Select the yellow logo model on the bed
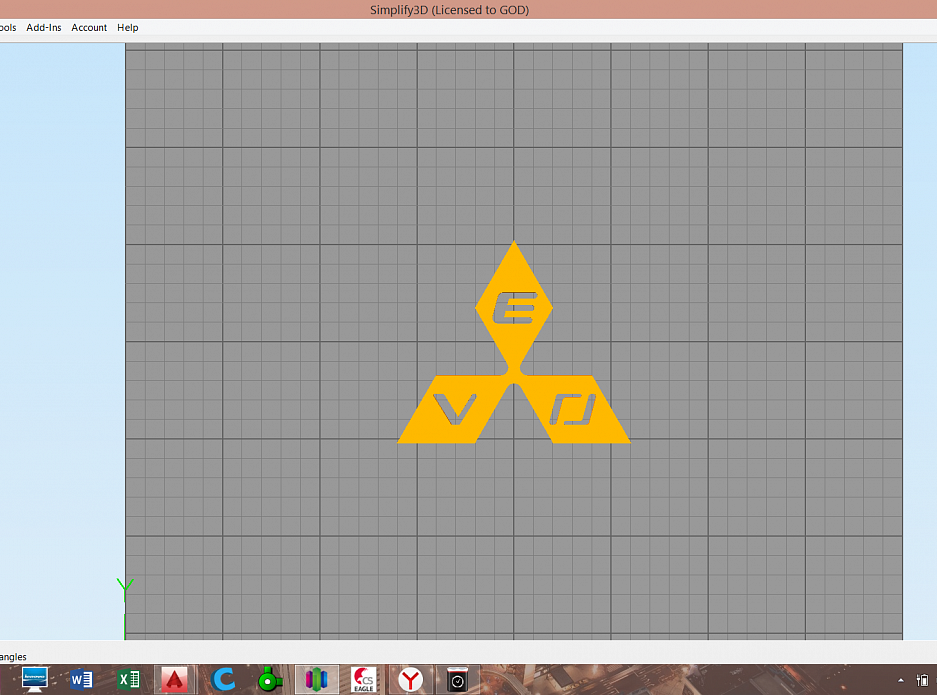The image size is (937, 695). pyautogui.click(x=514, y=342)
